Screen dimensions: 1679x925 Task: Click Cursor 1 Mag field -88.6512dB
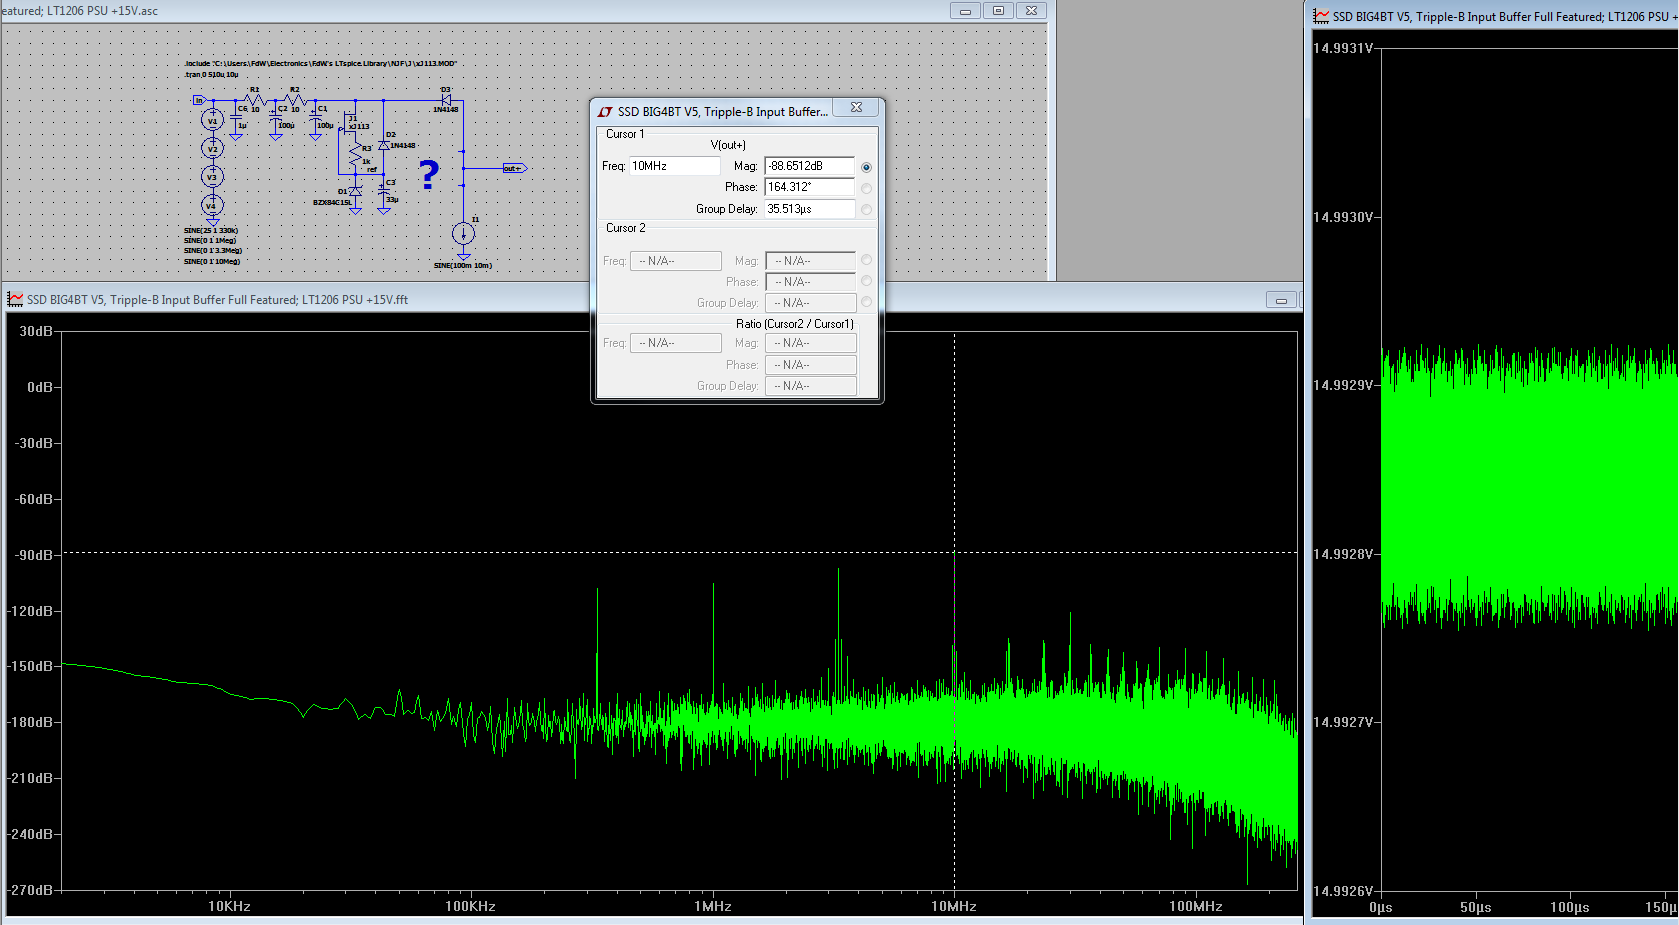coord(810,166)
